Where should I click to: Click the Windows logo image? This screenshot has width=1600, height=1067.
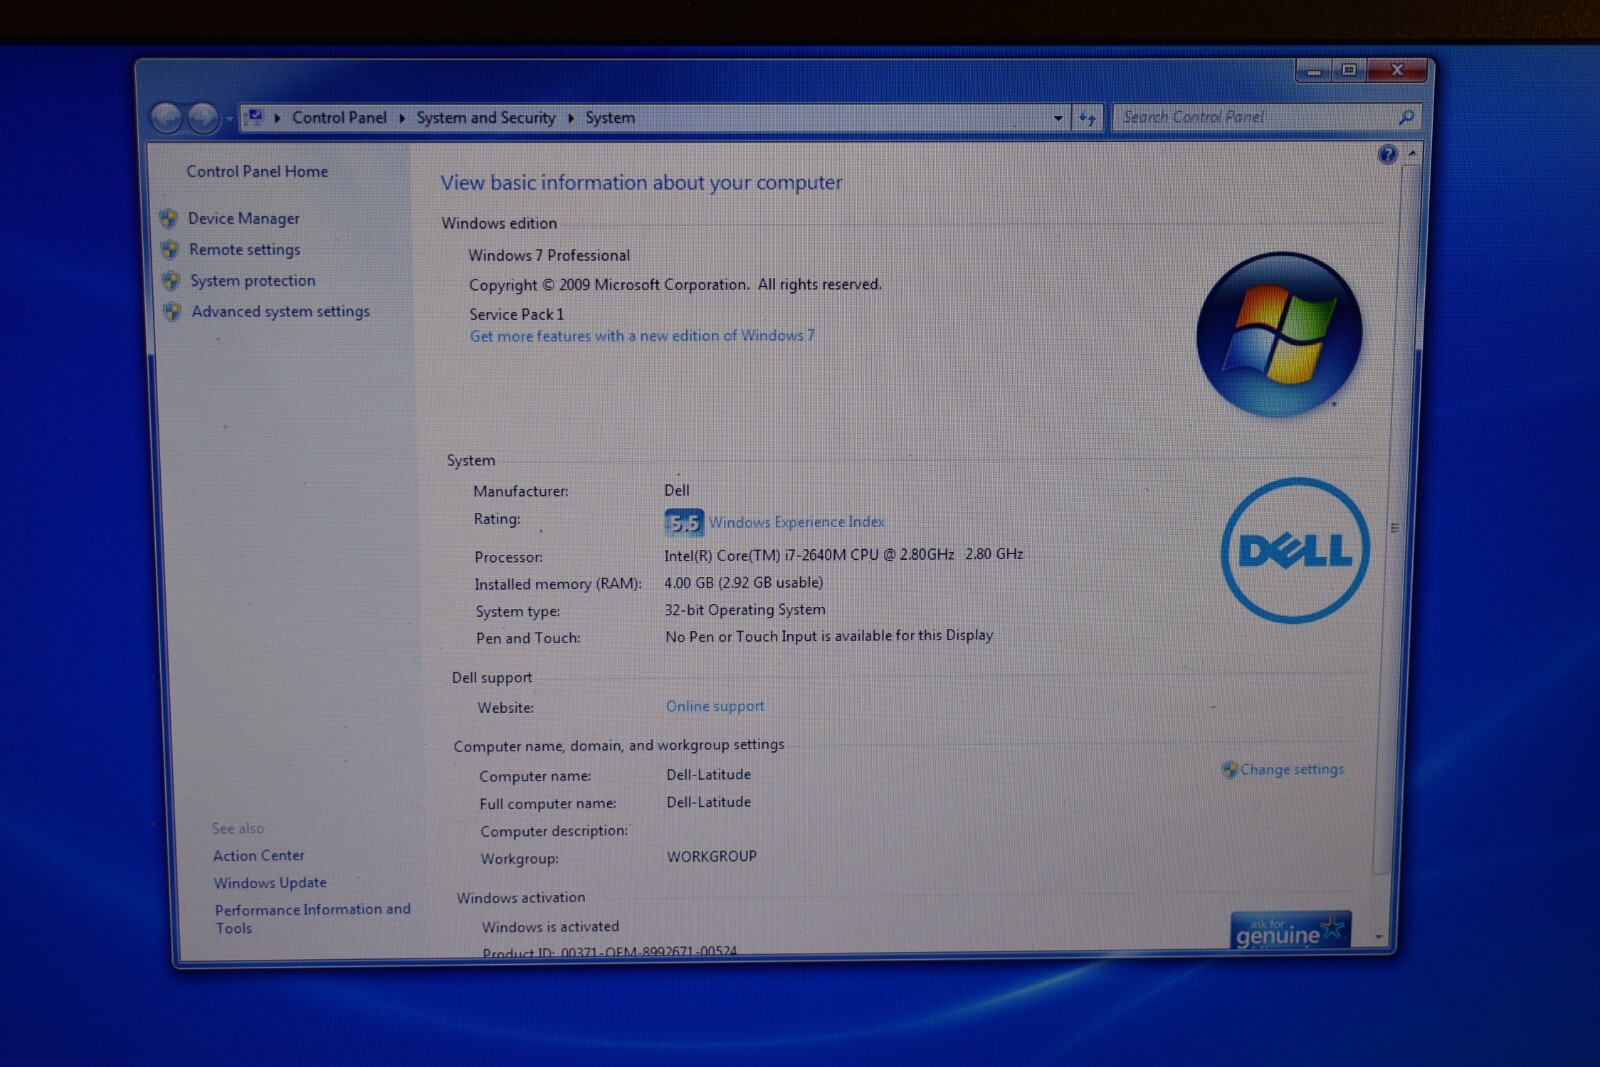[x=1279, y=334]
